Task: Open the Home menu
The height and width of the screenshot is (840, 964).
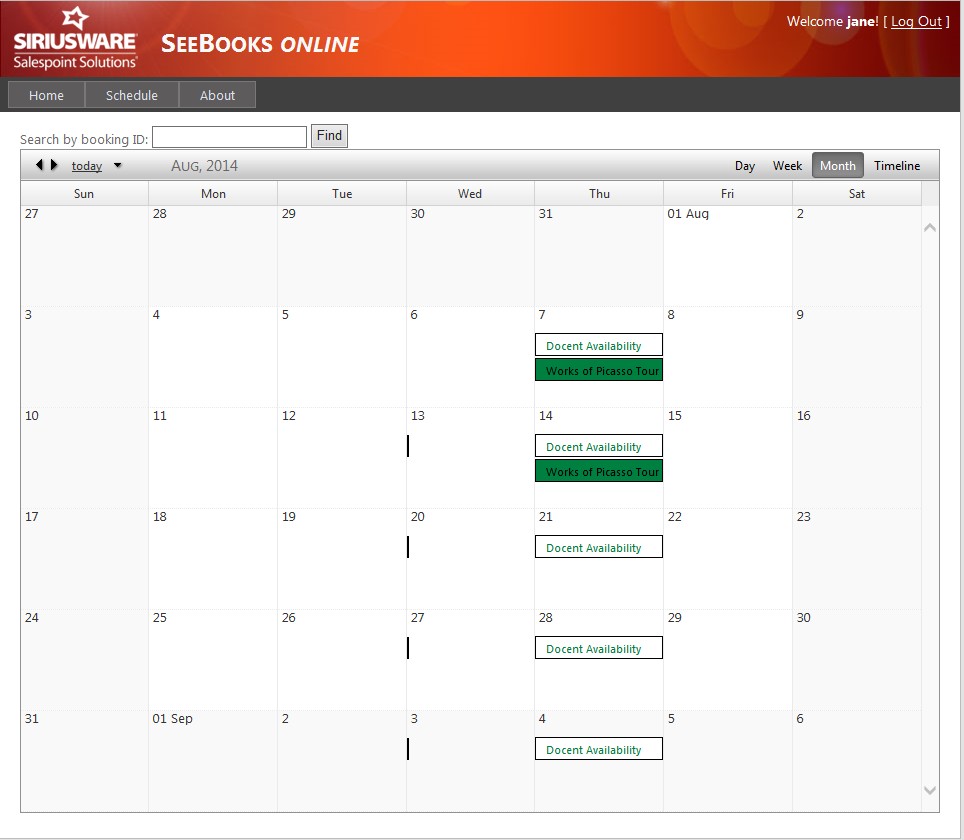Action: [46, 95]
